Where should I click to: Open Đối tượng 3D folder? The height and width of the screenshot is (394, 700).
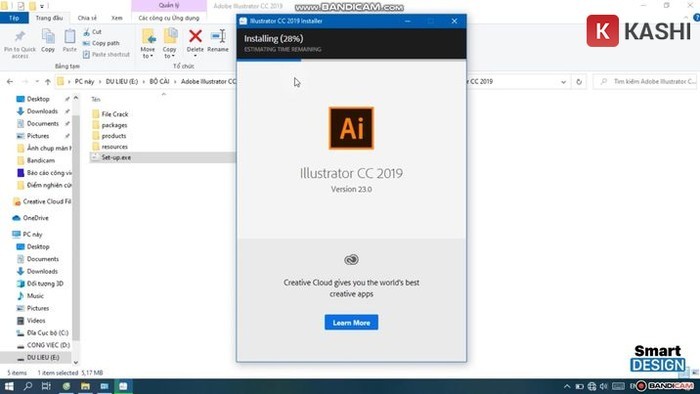pos(45,283)
